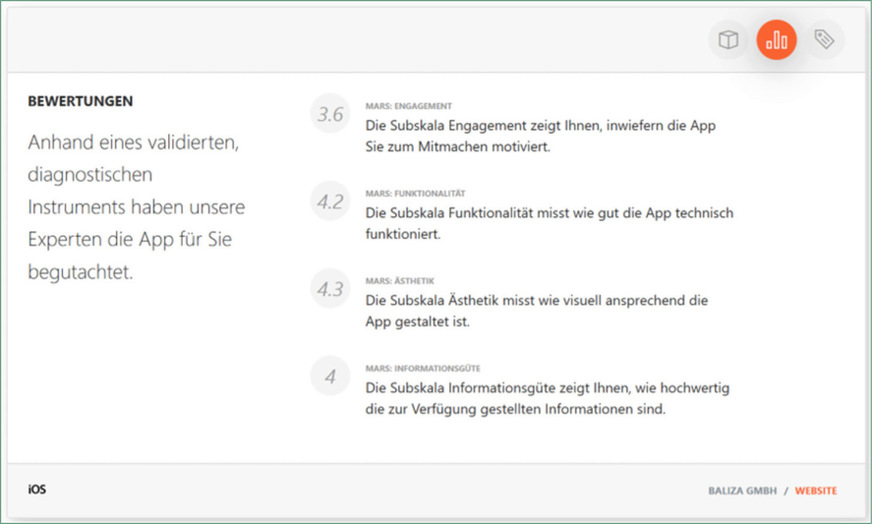
Task: Click the Funktionalität subscale description text
Action: 549,224
